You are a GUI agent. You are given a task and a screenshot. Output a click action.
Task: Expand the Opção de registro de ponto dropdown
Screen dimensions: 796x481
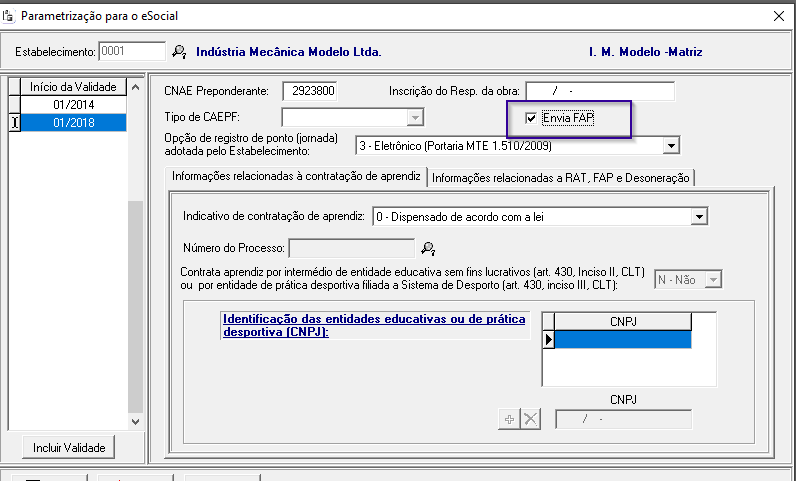click(x=671, y=146)
